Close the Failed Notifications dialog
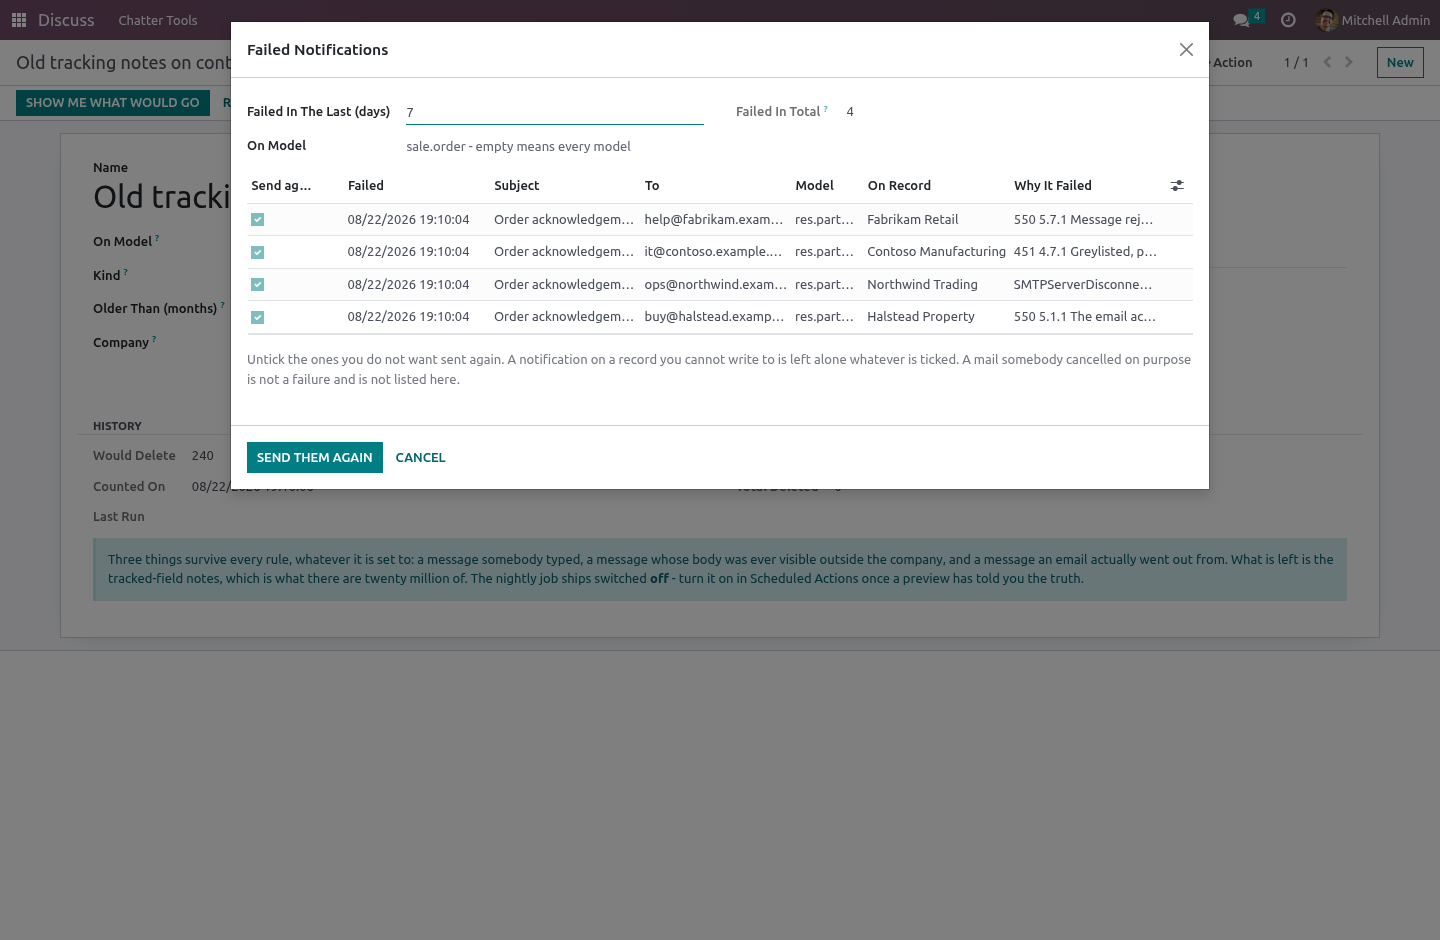Image resolution: width=1440 pixels, height=940 pixels. point(1186,50)
